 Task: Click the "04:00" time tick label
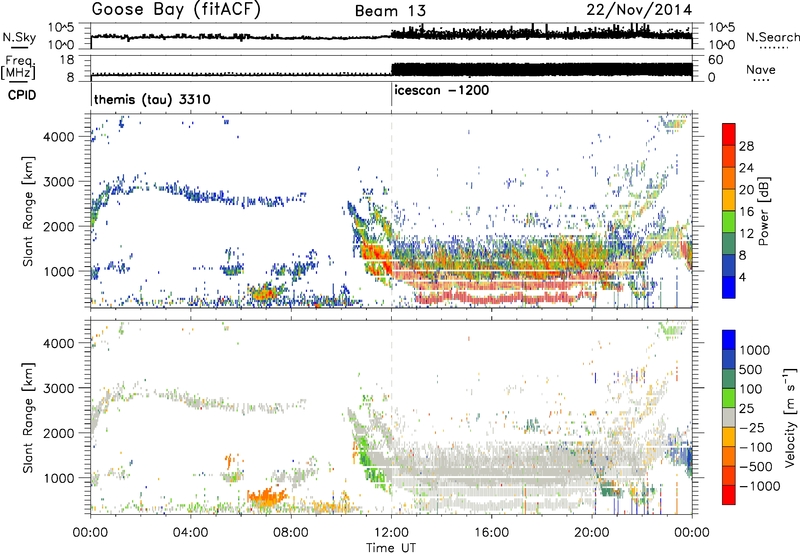(x=190, y=533)
